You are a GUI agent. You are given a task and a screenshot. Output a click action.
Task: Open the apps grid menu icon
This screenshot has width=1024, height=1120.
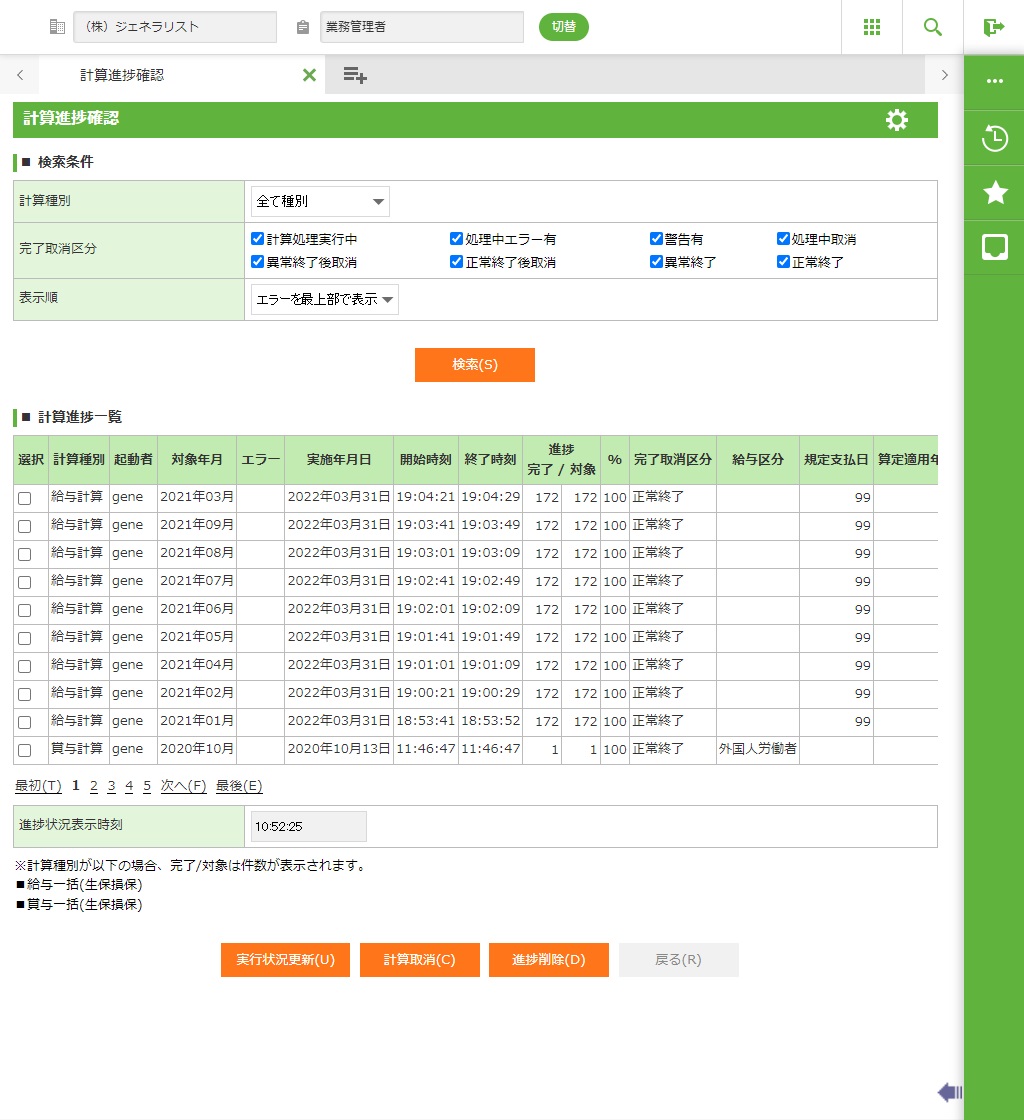click(872, 27)
